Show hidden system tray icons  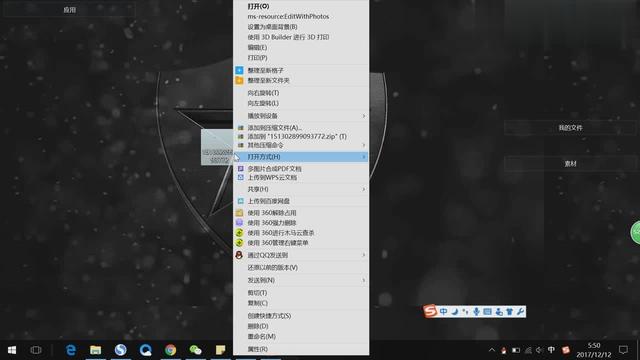click(x=492, y=350)
